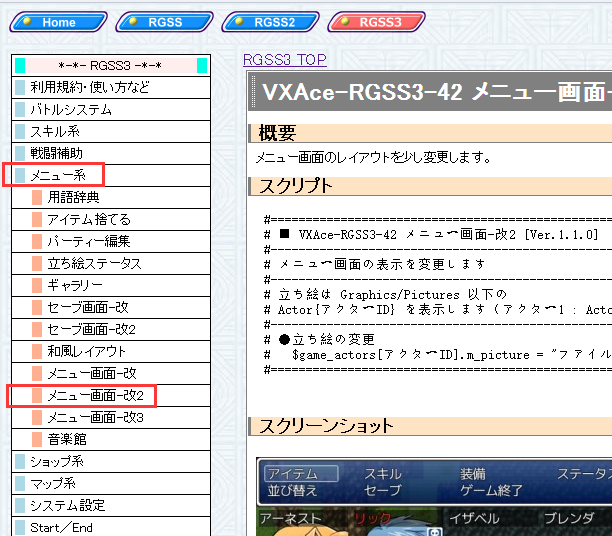Select the メニュー画面-改2 entry
Screen dimensions: 612x536
tap(111, 395)
